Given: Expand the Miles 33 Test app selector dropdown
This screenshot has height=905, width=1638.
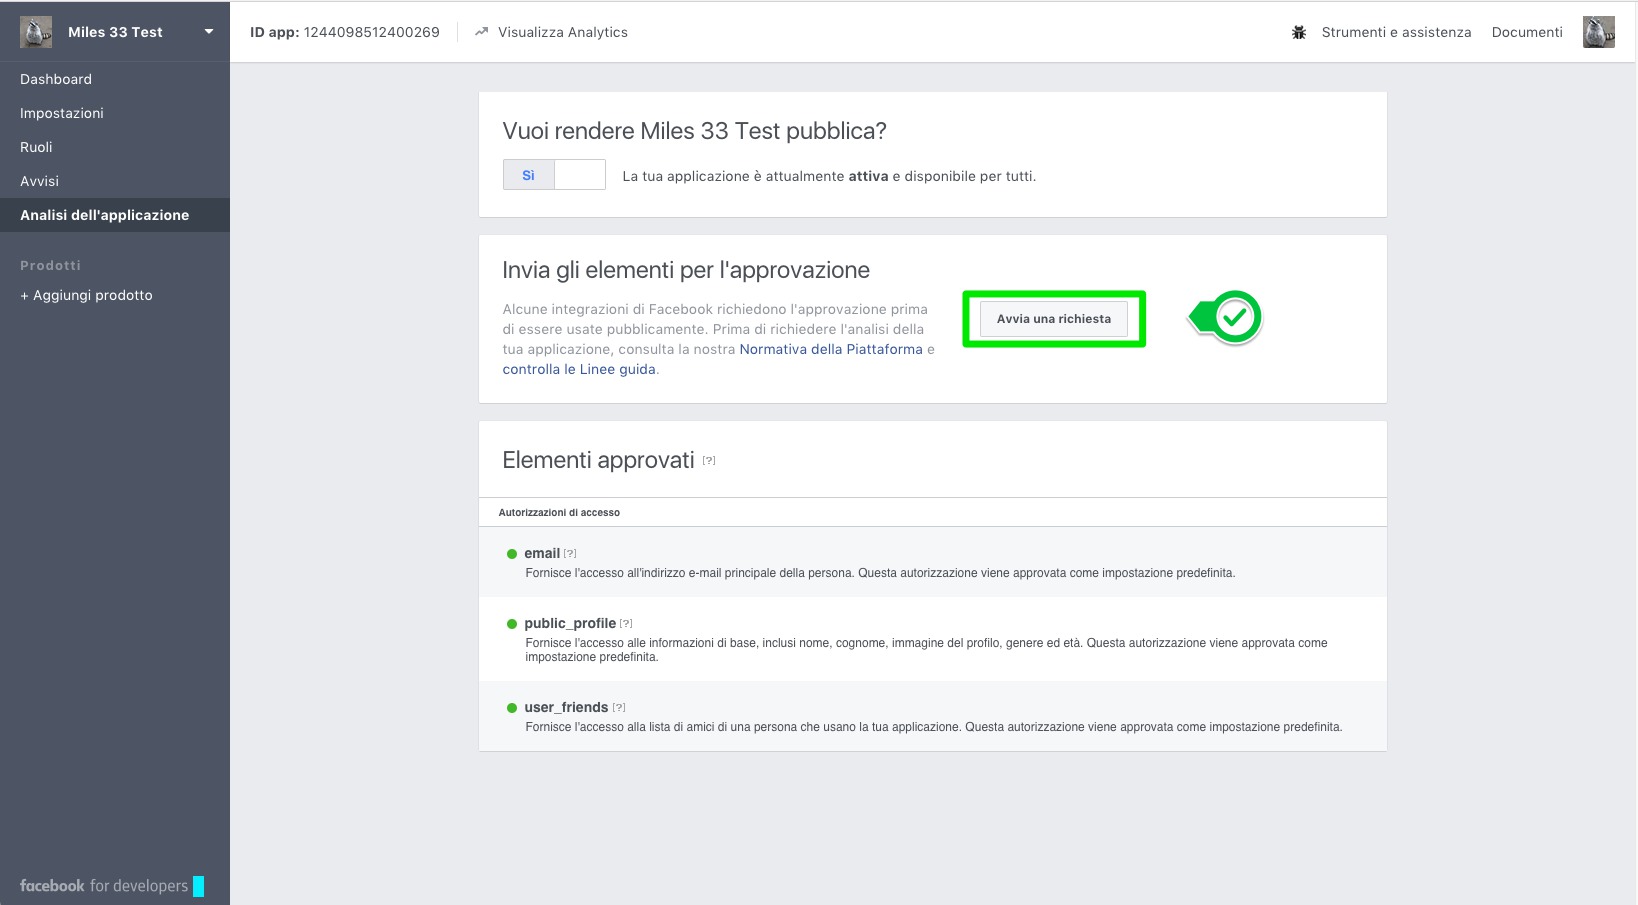Looking at the screenshot, I should (209, 32).
